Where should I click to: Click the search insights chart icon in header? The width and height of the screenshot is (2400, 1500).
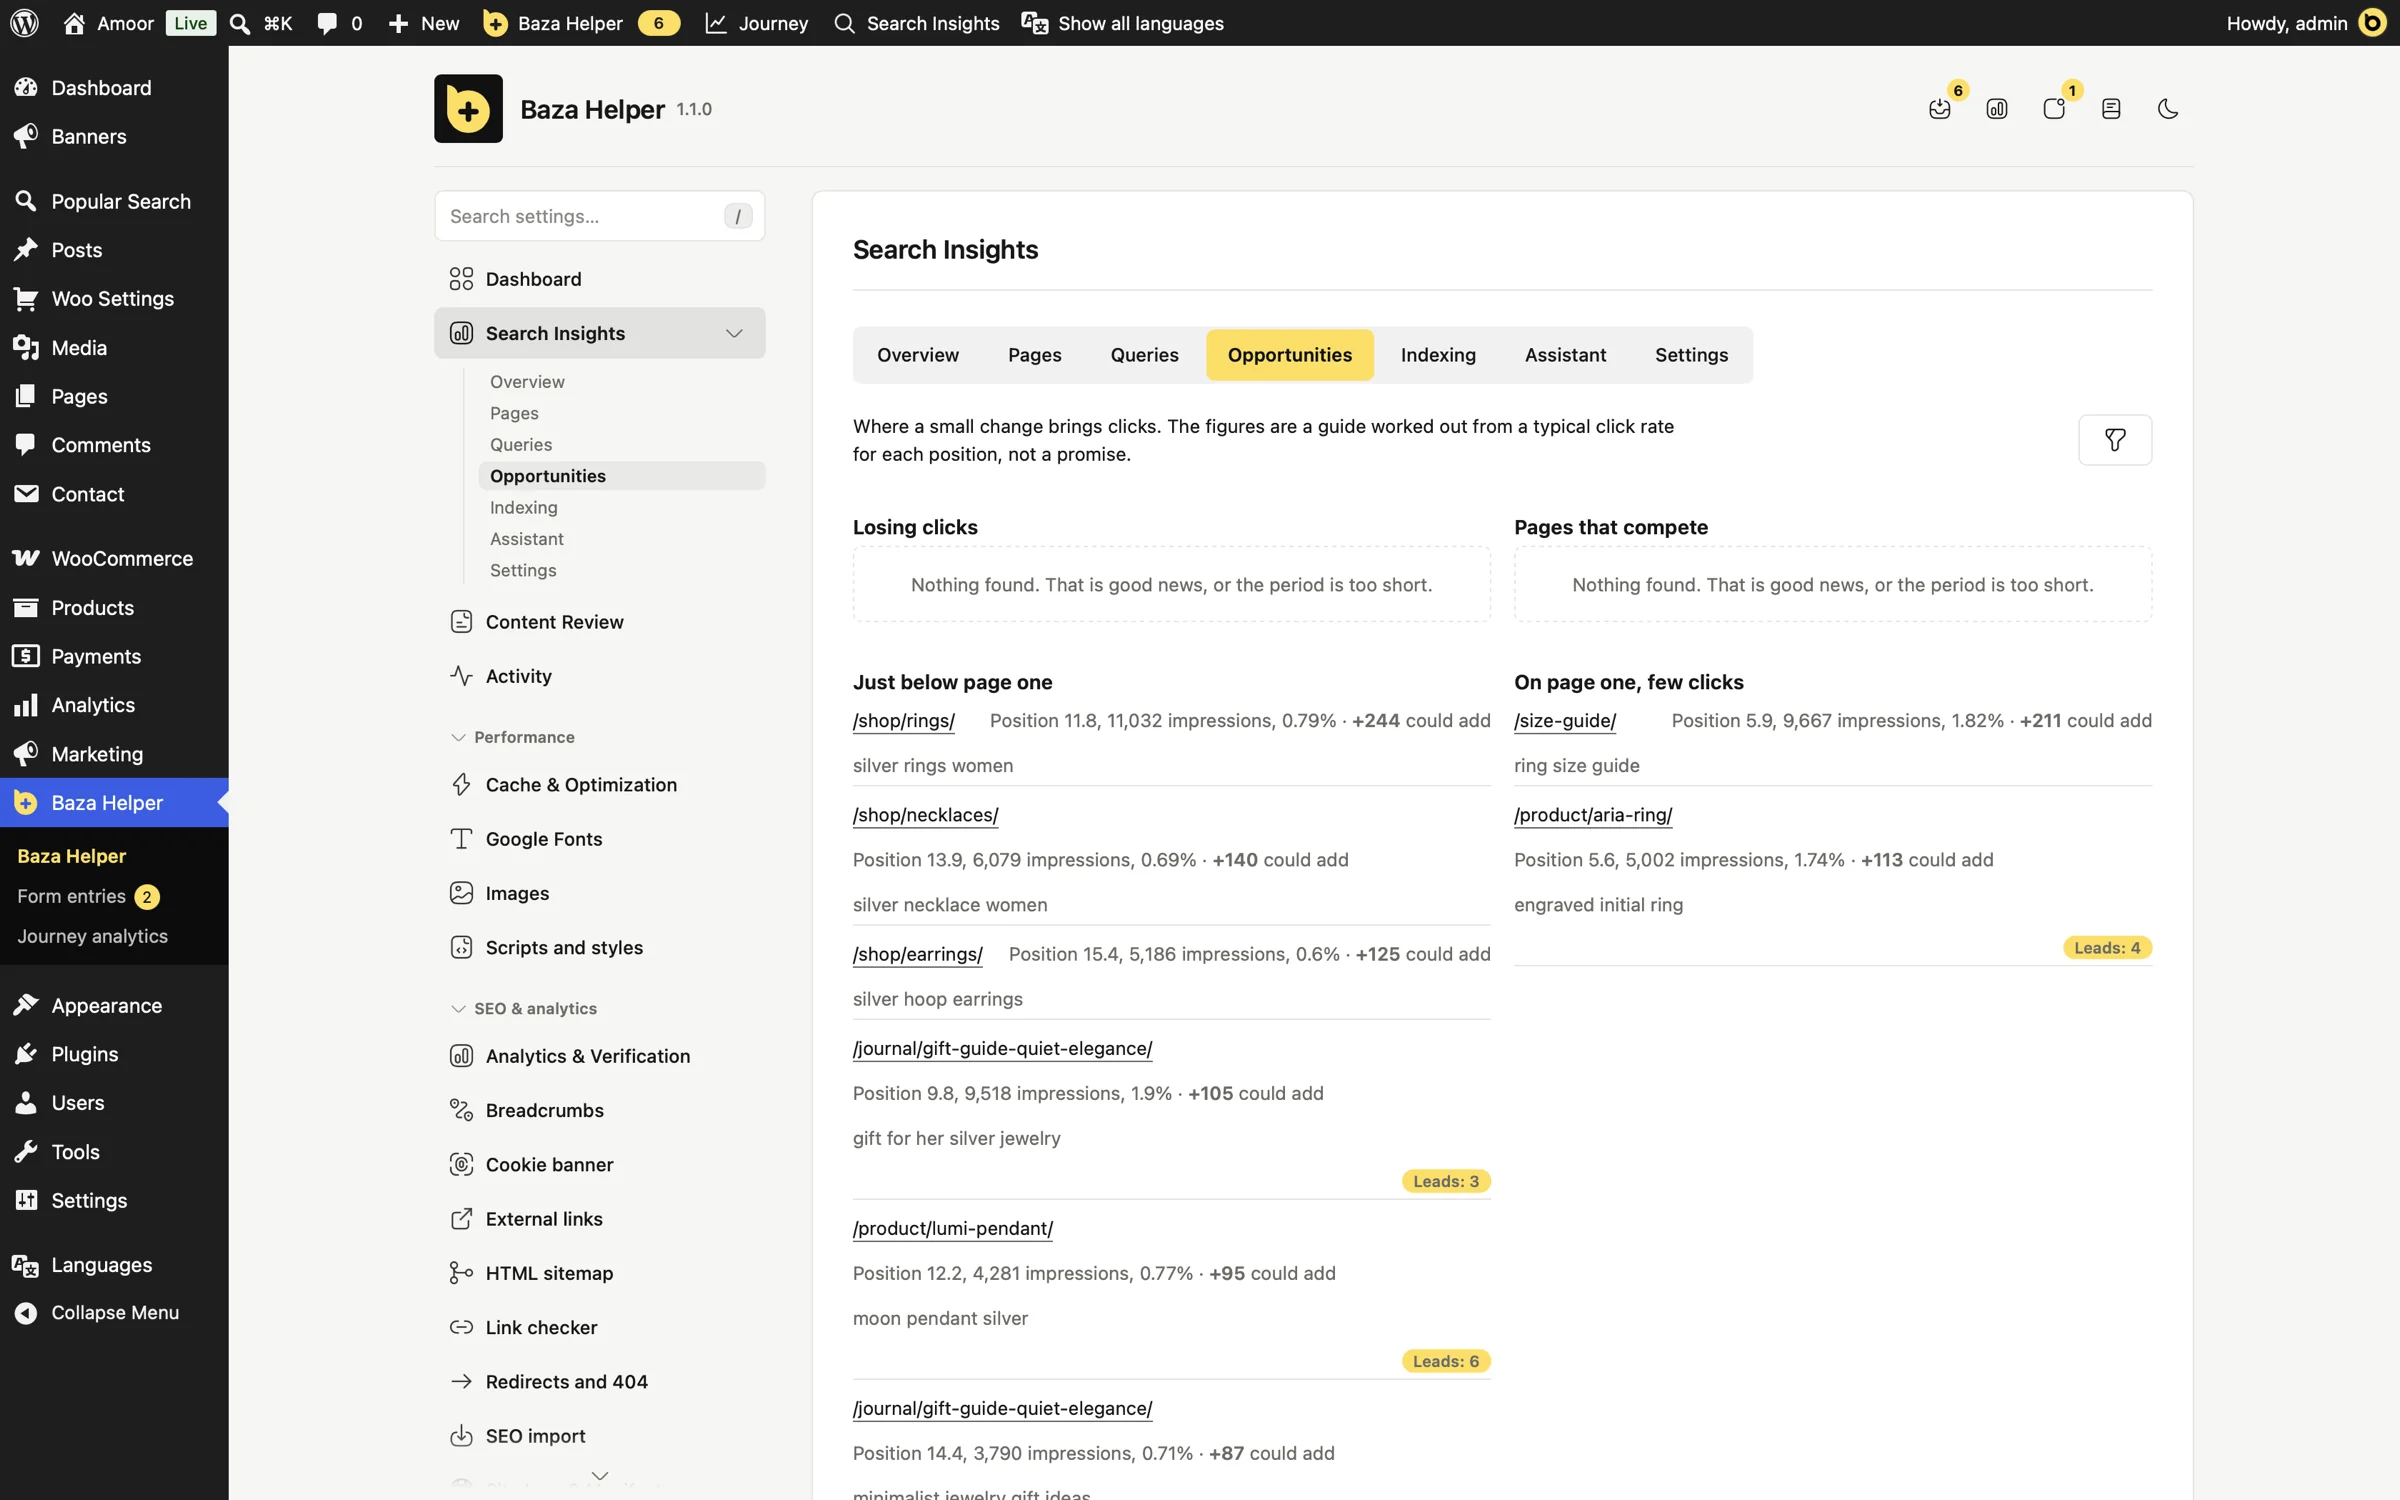click(1997, 109)
